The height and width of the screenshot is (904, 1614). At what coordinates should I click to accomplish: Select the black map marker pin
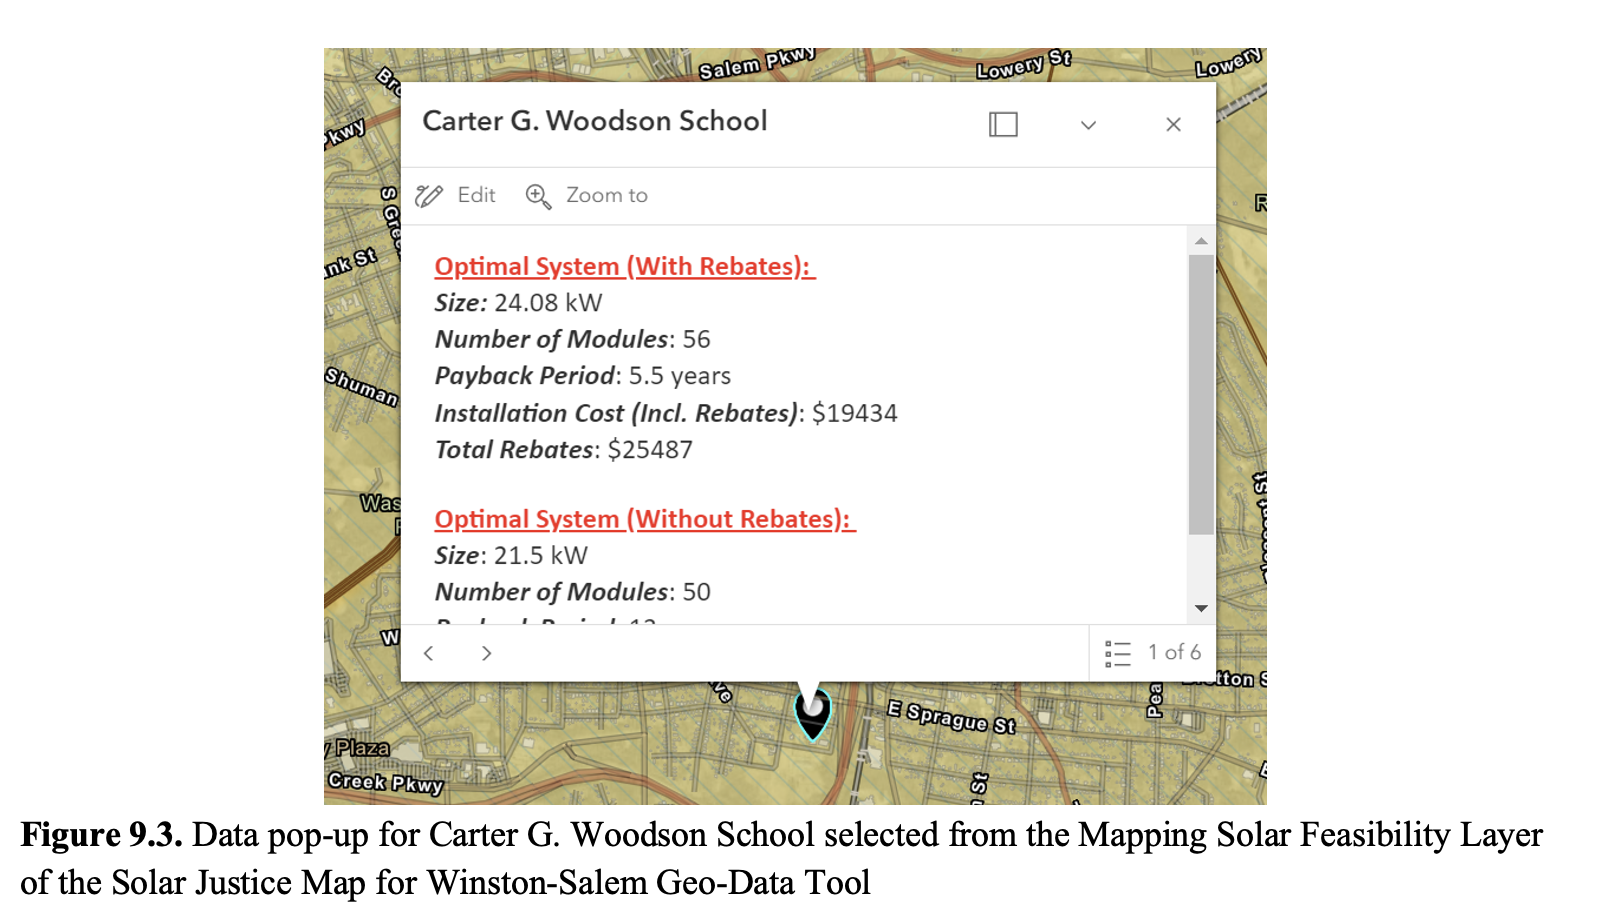[813, 712]
